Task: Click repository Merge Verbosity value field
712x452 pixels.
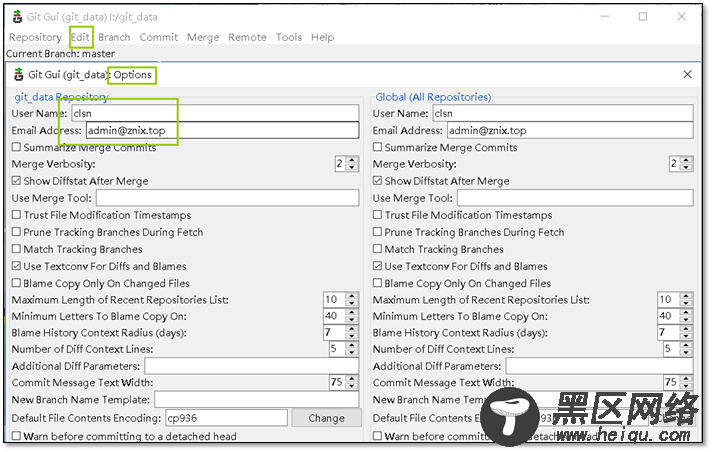Action: pos(341,164)
